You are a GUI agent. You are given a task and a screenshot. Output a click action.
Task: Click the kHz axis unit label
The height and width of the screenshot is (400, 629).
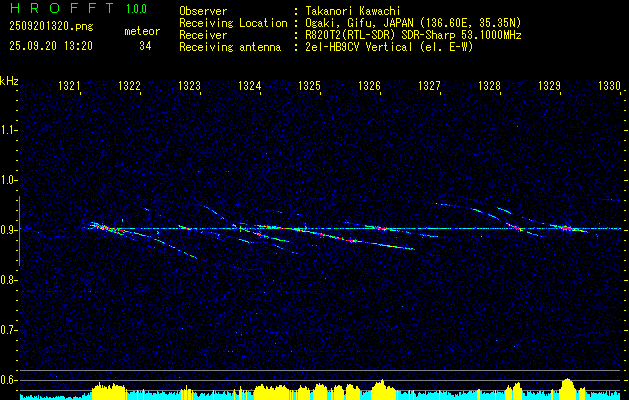[9, 81]
